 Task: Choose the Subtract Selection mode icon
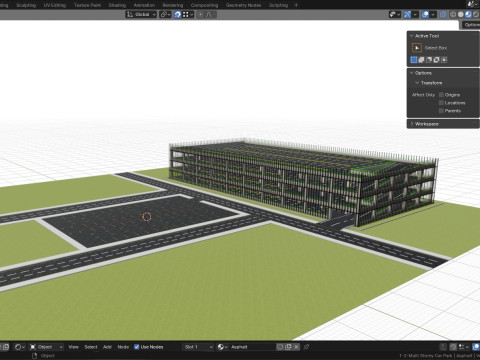429,60
